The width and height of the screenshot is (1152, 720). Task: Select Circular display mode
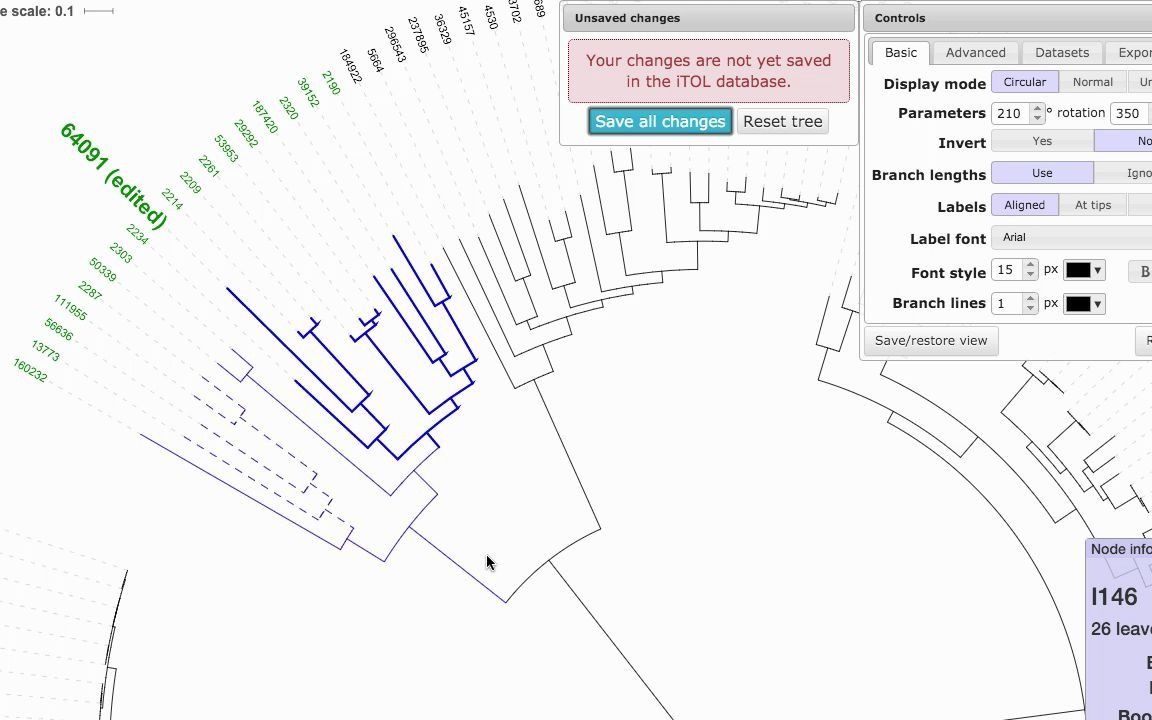click(1025, 82)
